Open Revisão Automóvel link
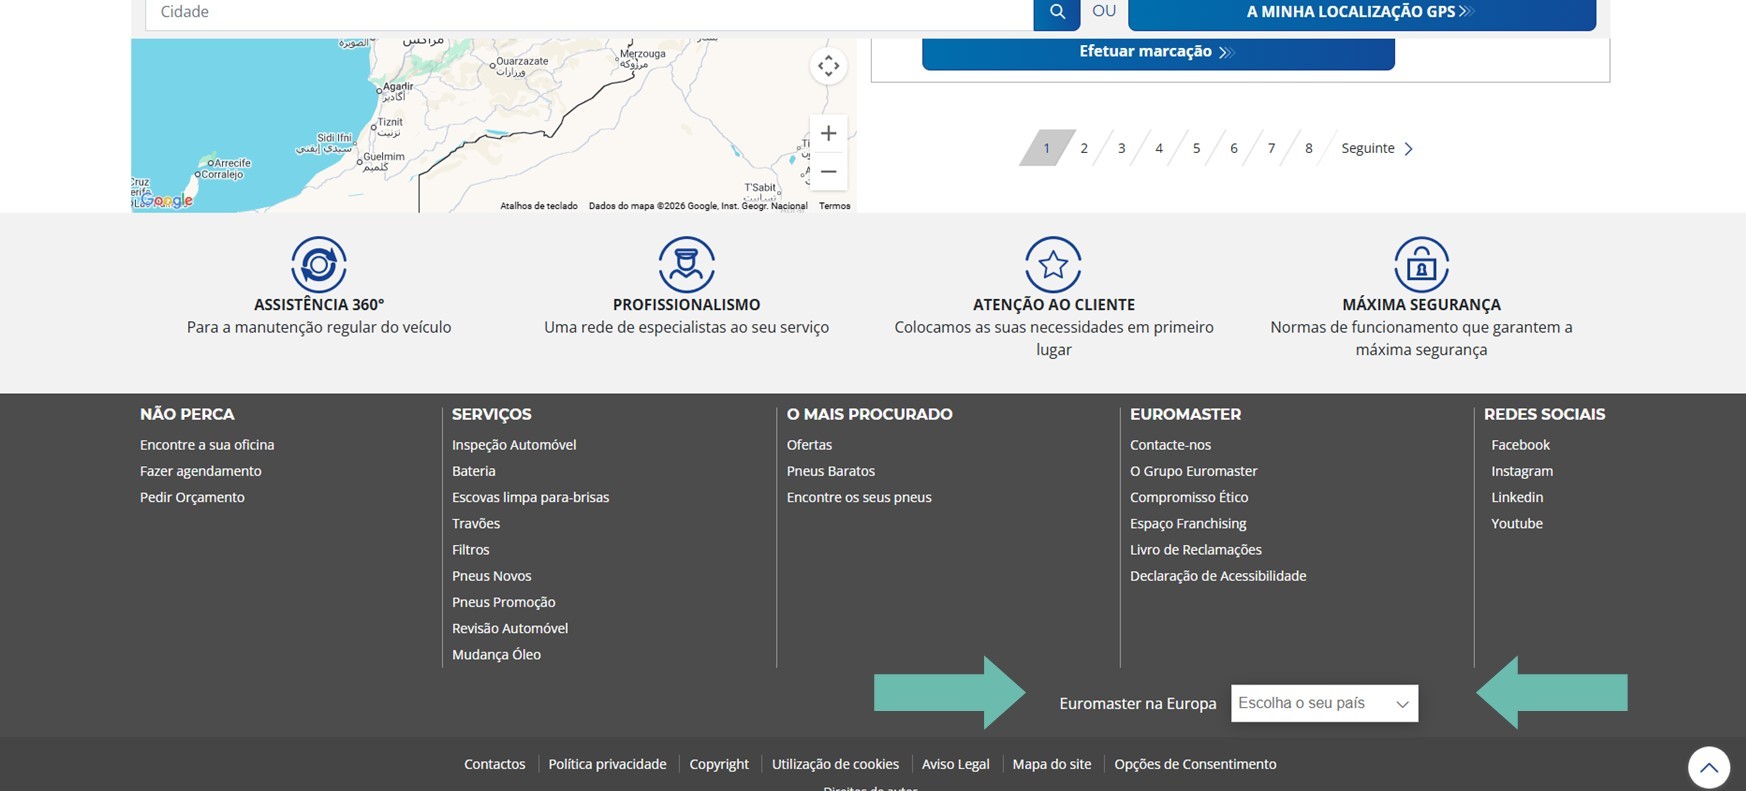Screen dimensions: 1746x791 [510, 628]
